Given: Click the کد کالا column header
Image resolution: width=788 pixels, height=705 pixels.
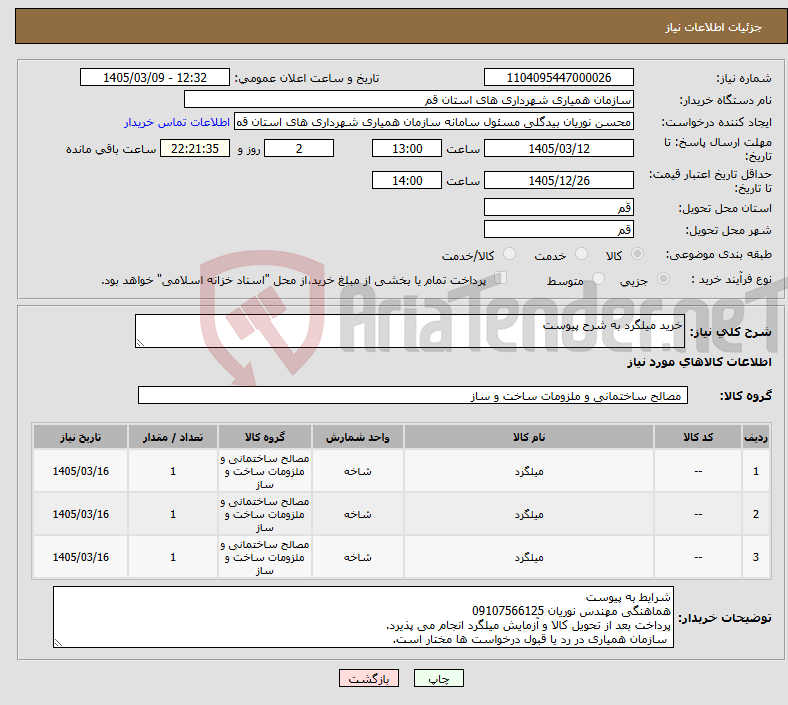Looking at the screenshot, I should pyautogui.click(x=698, y=437).
